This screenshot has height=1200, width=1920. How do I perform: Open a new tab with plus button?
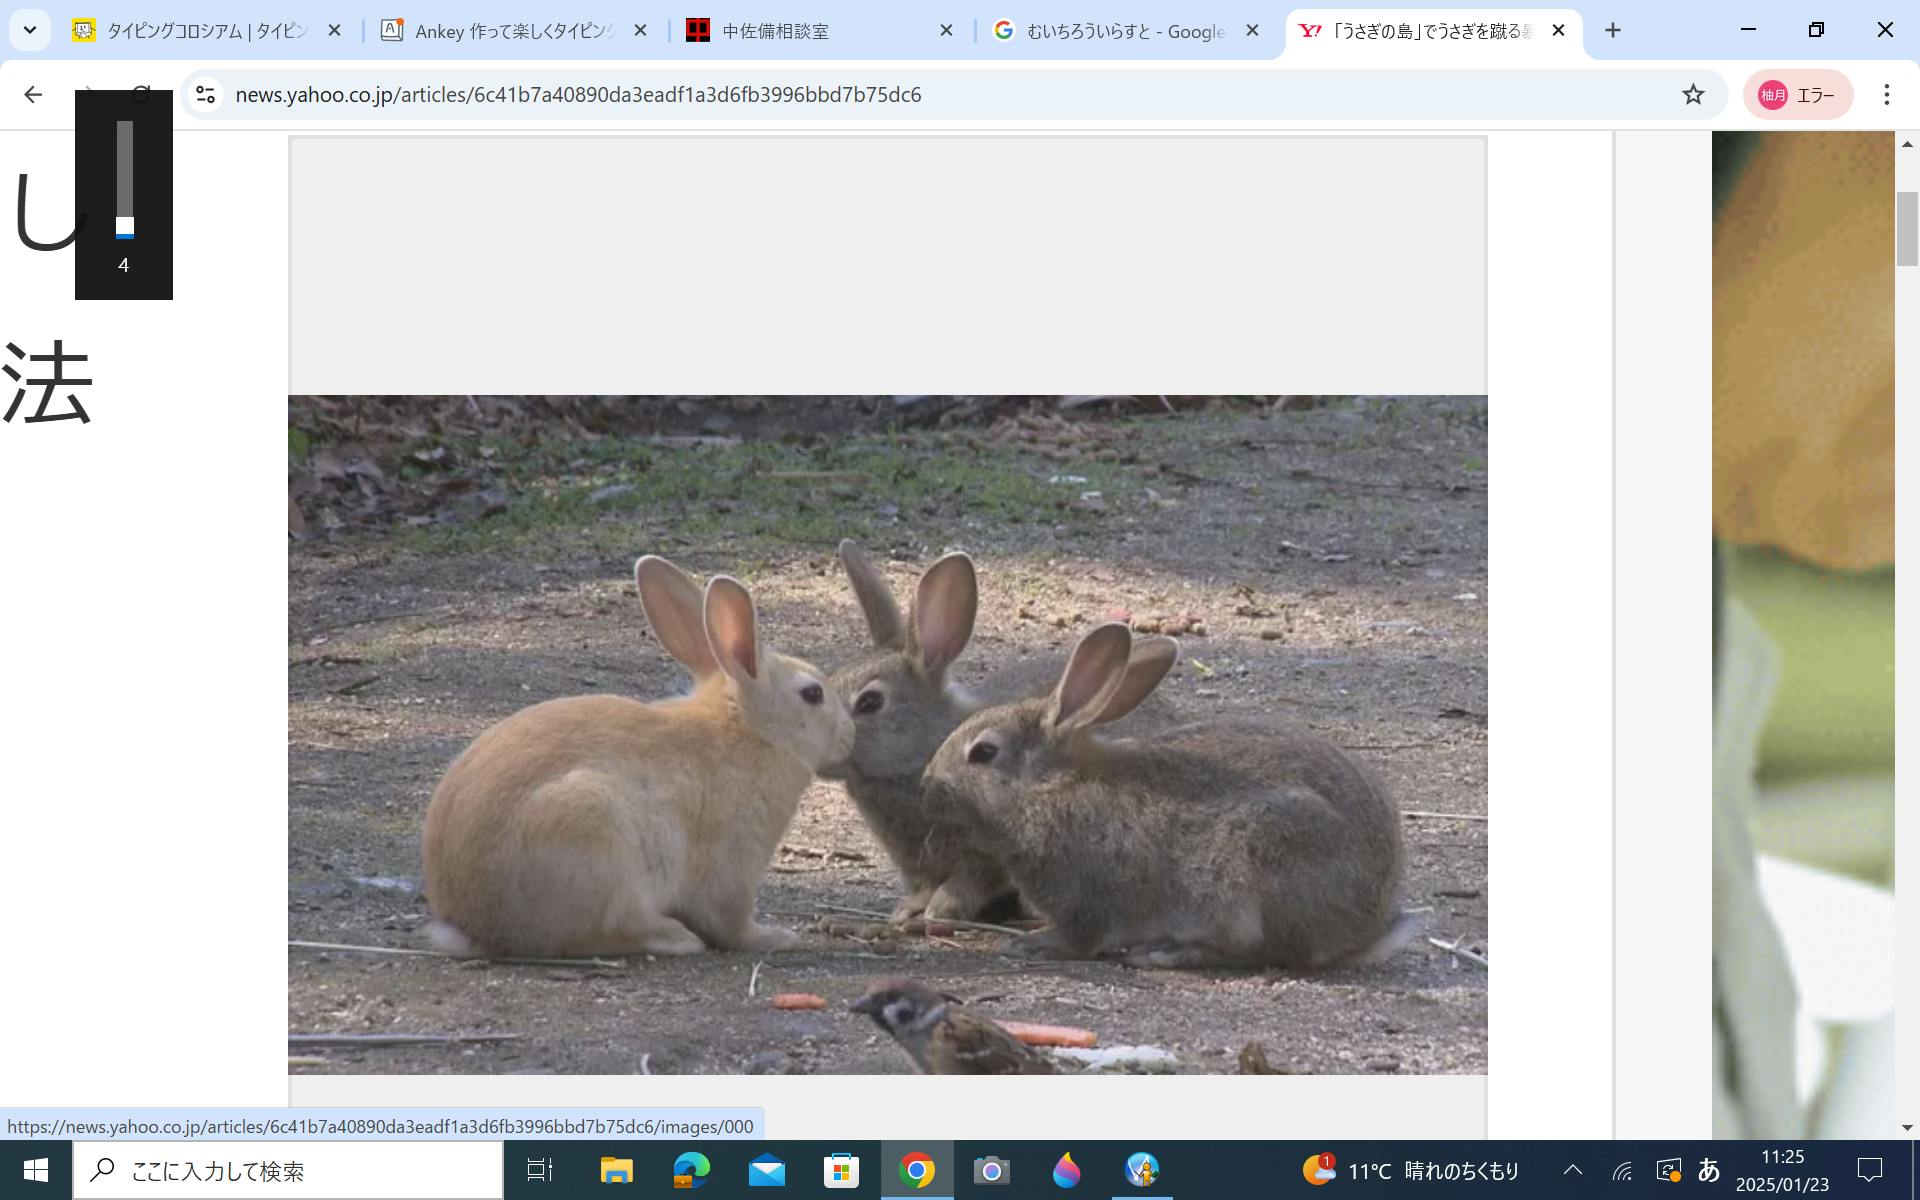coord(1612,31)
